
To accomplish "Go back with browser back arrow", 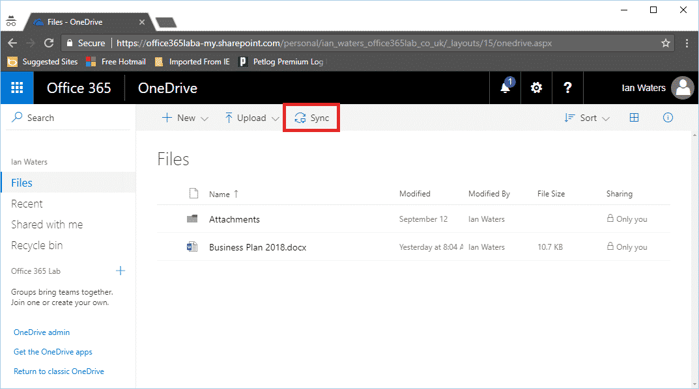I will tap(12, 43).
